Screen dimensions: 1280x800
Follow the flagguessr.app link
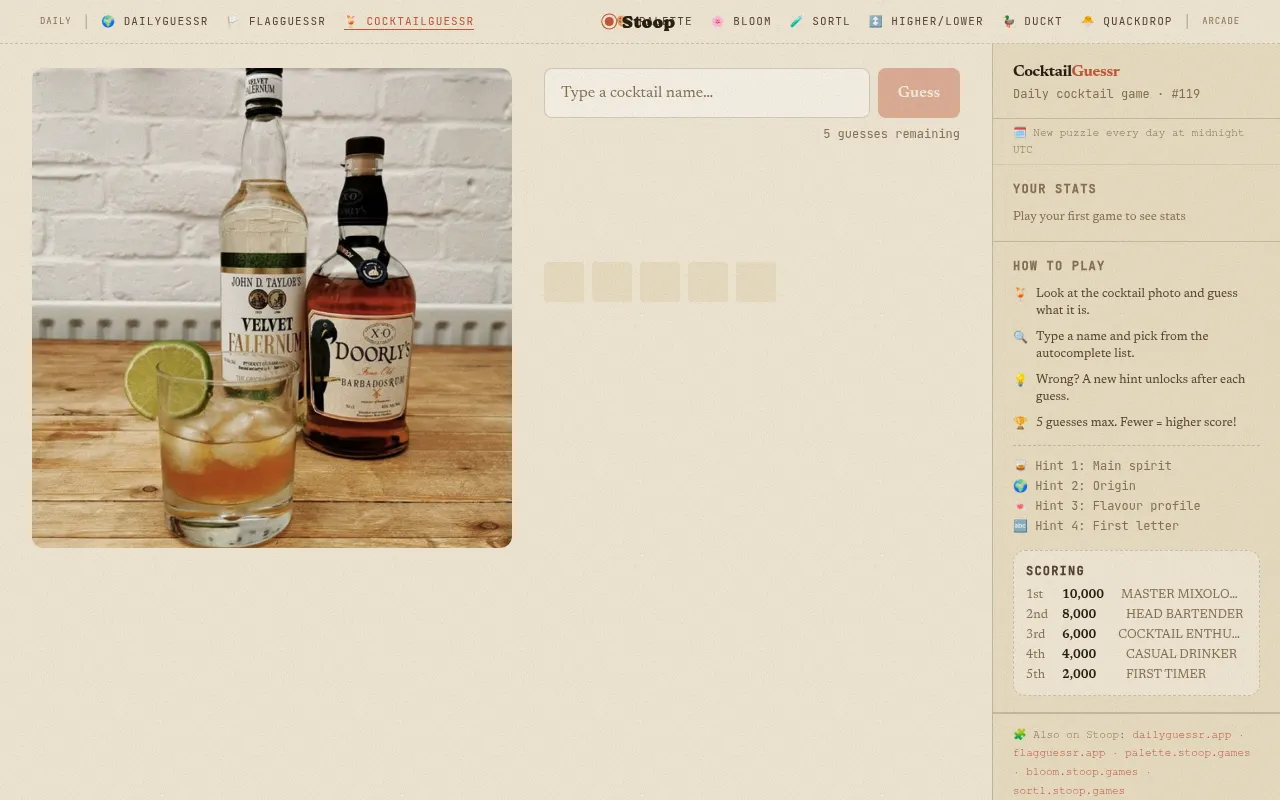coord(1059,753)
